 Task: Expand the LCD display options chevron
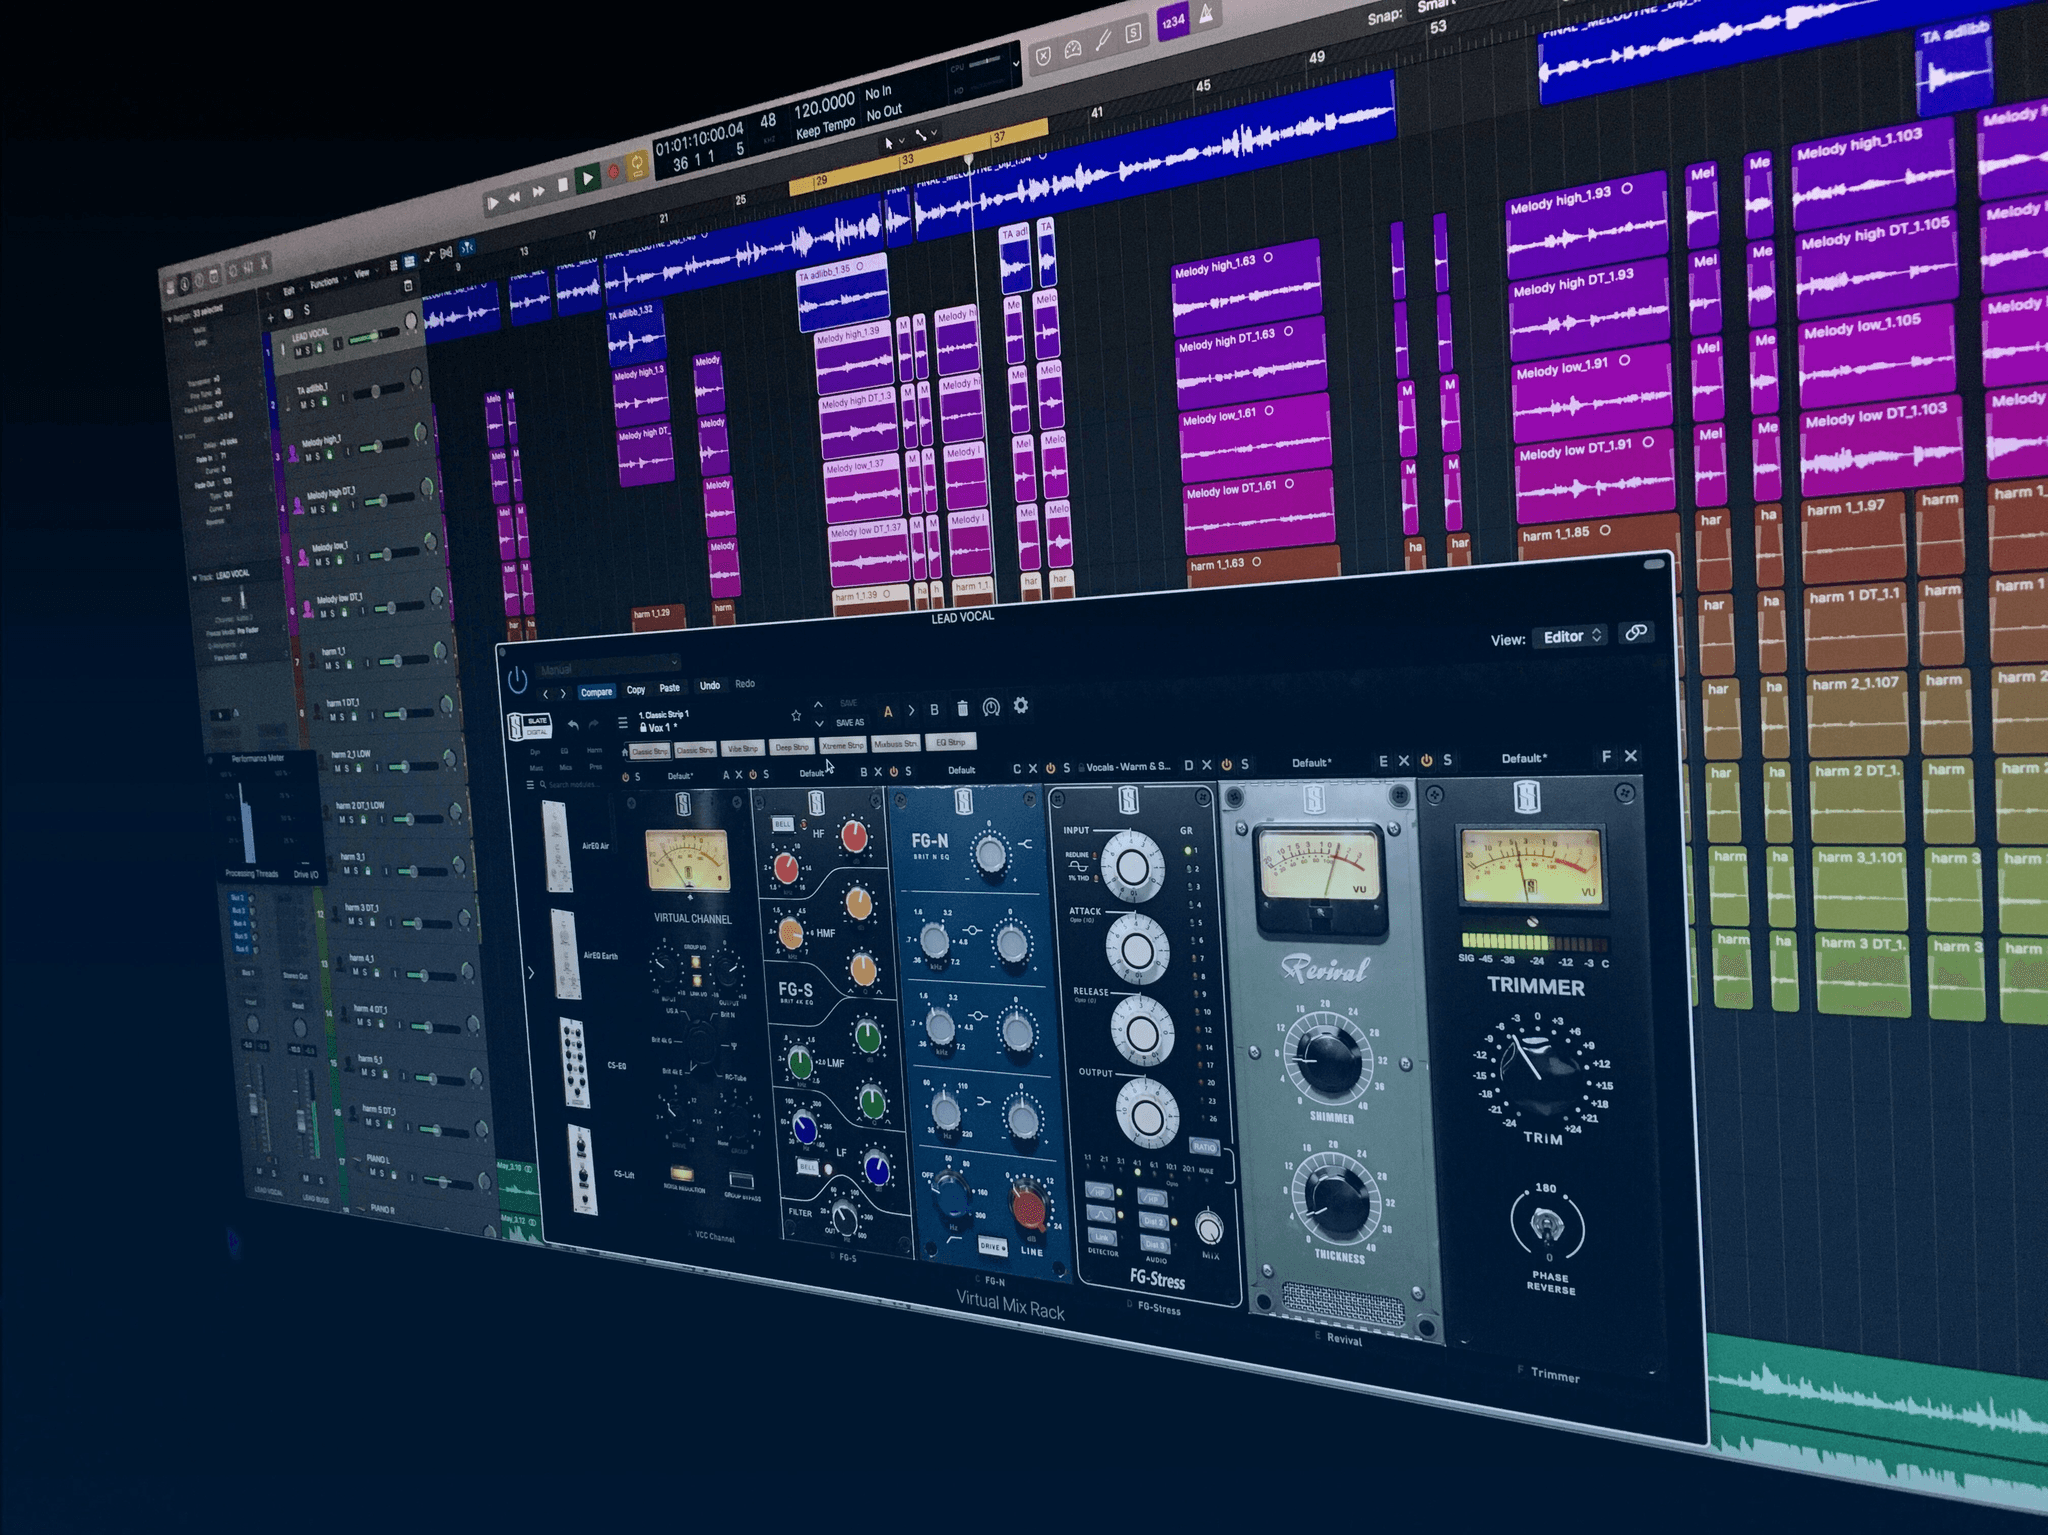click(1016, 63)
